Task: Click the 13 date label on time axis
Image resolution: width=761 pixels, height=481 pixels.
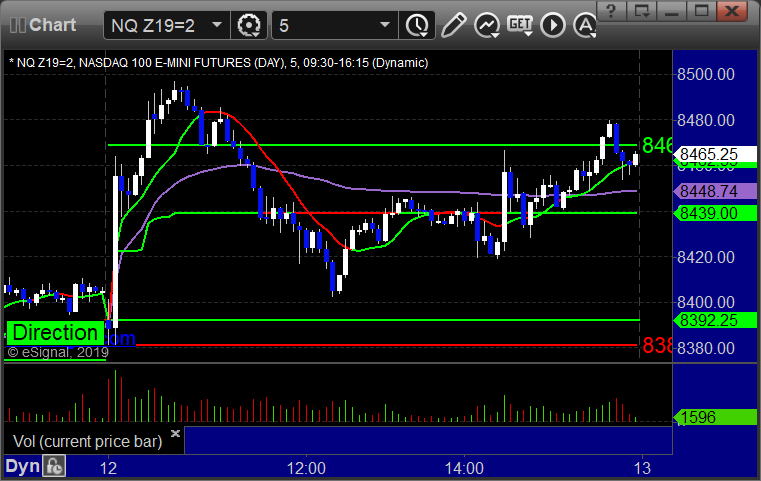Action: [x=642, y=468]
